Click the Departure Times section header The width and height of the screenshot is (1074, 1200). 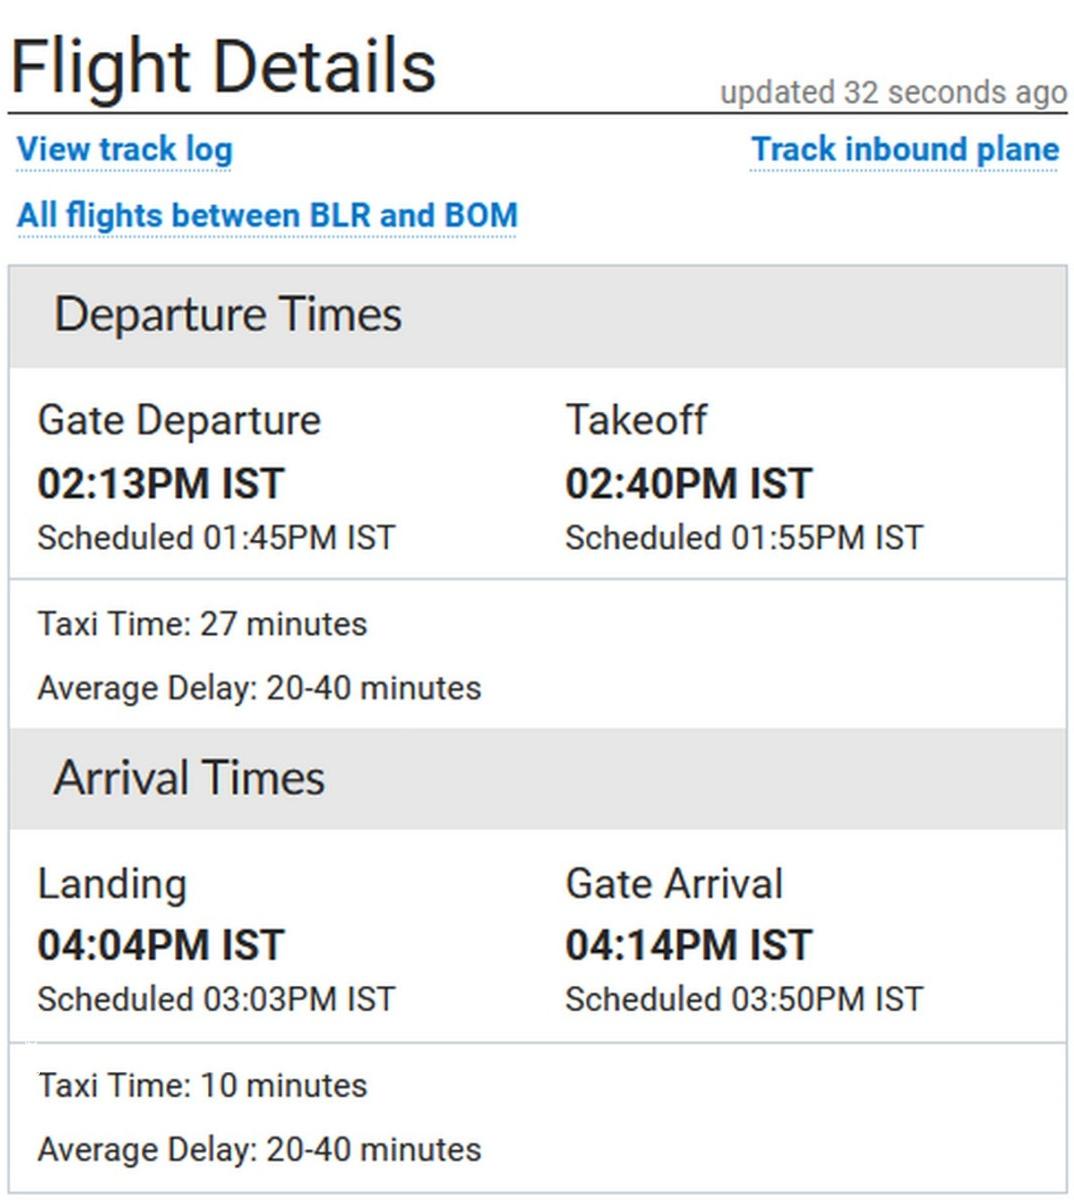(x=538, y=316)
